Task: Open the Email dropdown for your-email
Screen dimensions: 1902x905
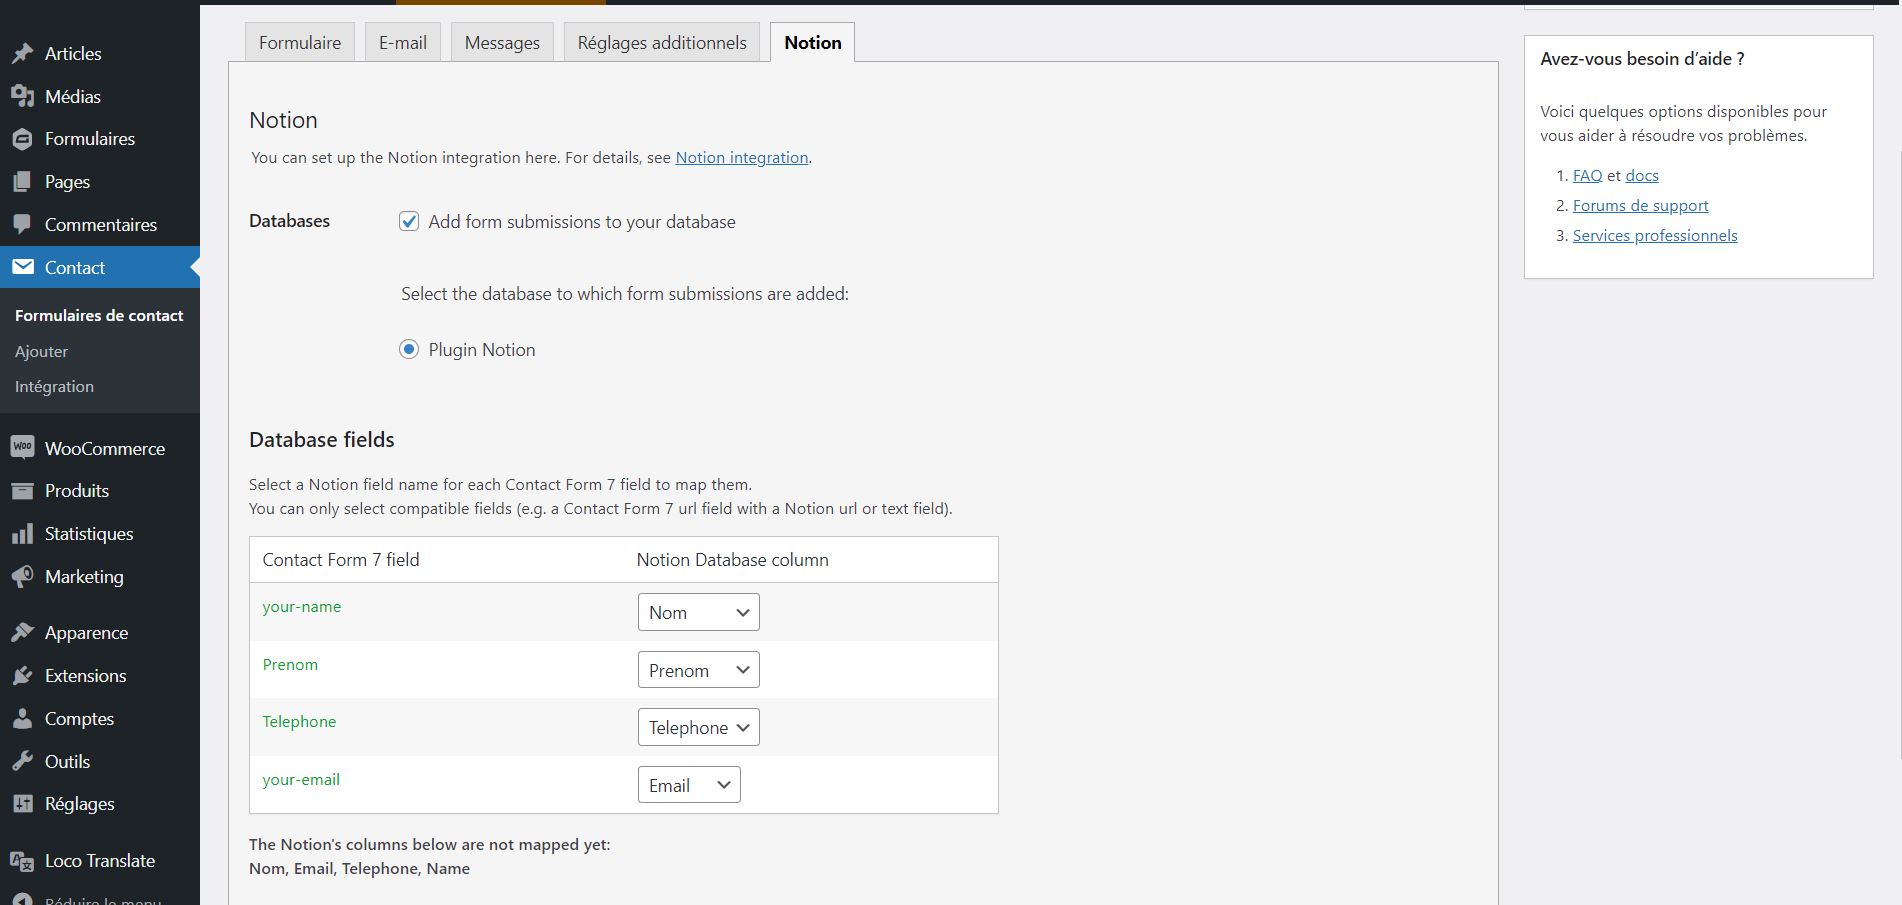Action: (689, 785)
